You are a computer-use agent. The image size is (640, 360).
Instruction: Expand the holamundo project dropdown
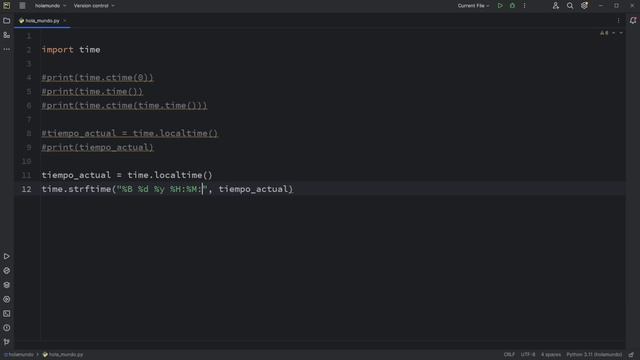[50, 6]
